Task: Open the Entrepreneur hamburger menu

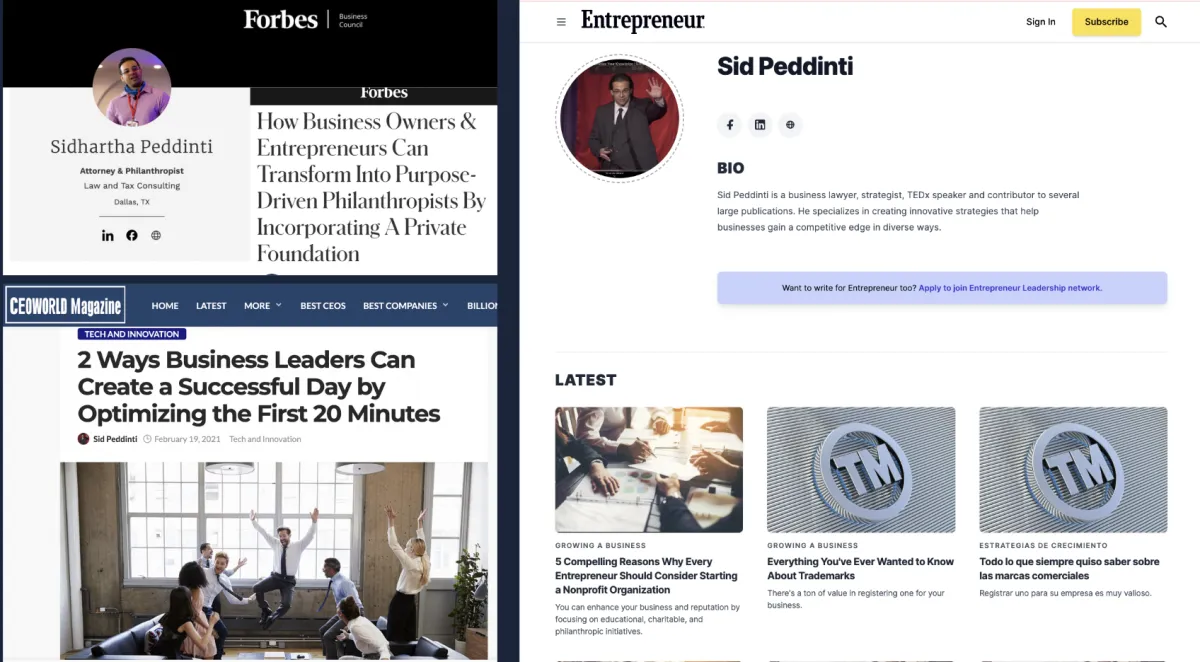Action: [561, 22]
